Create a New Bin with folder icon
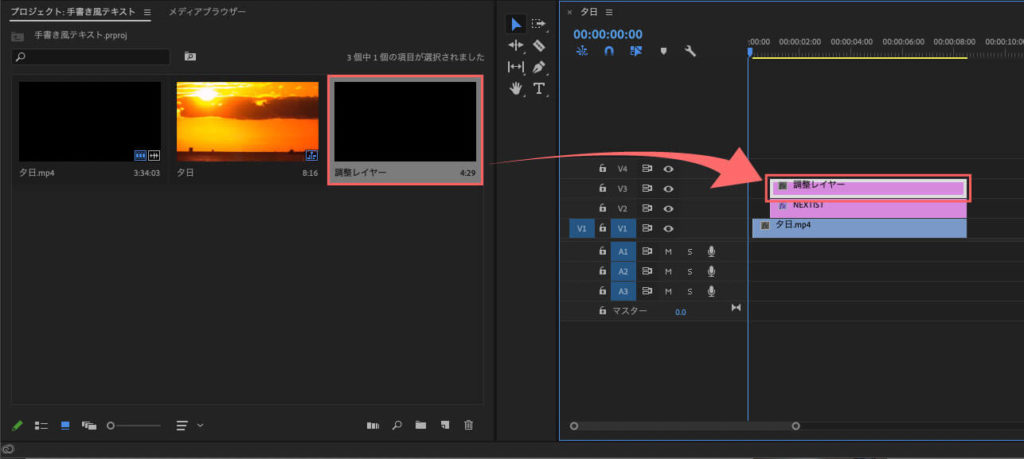This screenshot has height=459, width=1024. [421, 425]
